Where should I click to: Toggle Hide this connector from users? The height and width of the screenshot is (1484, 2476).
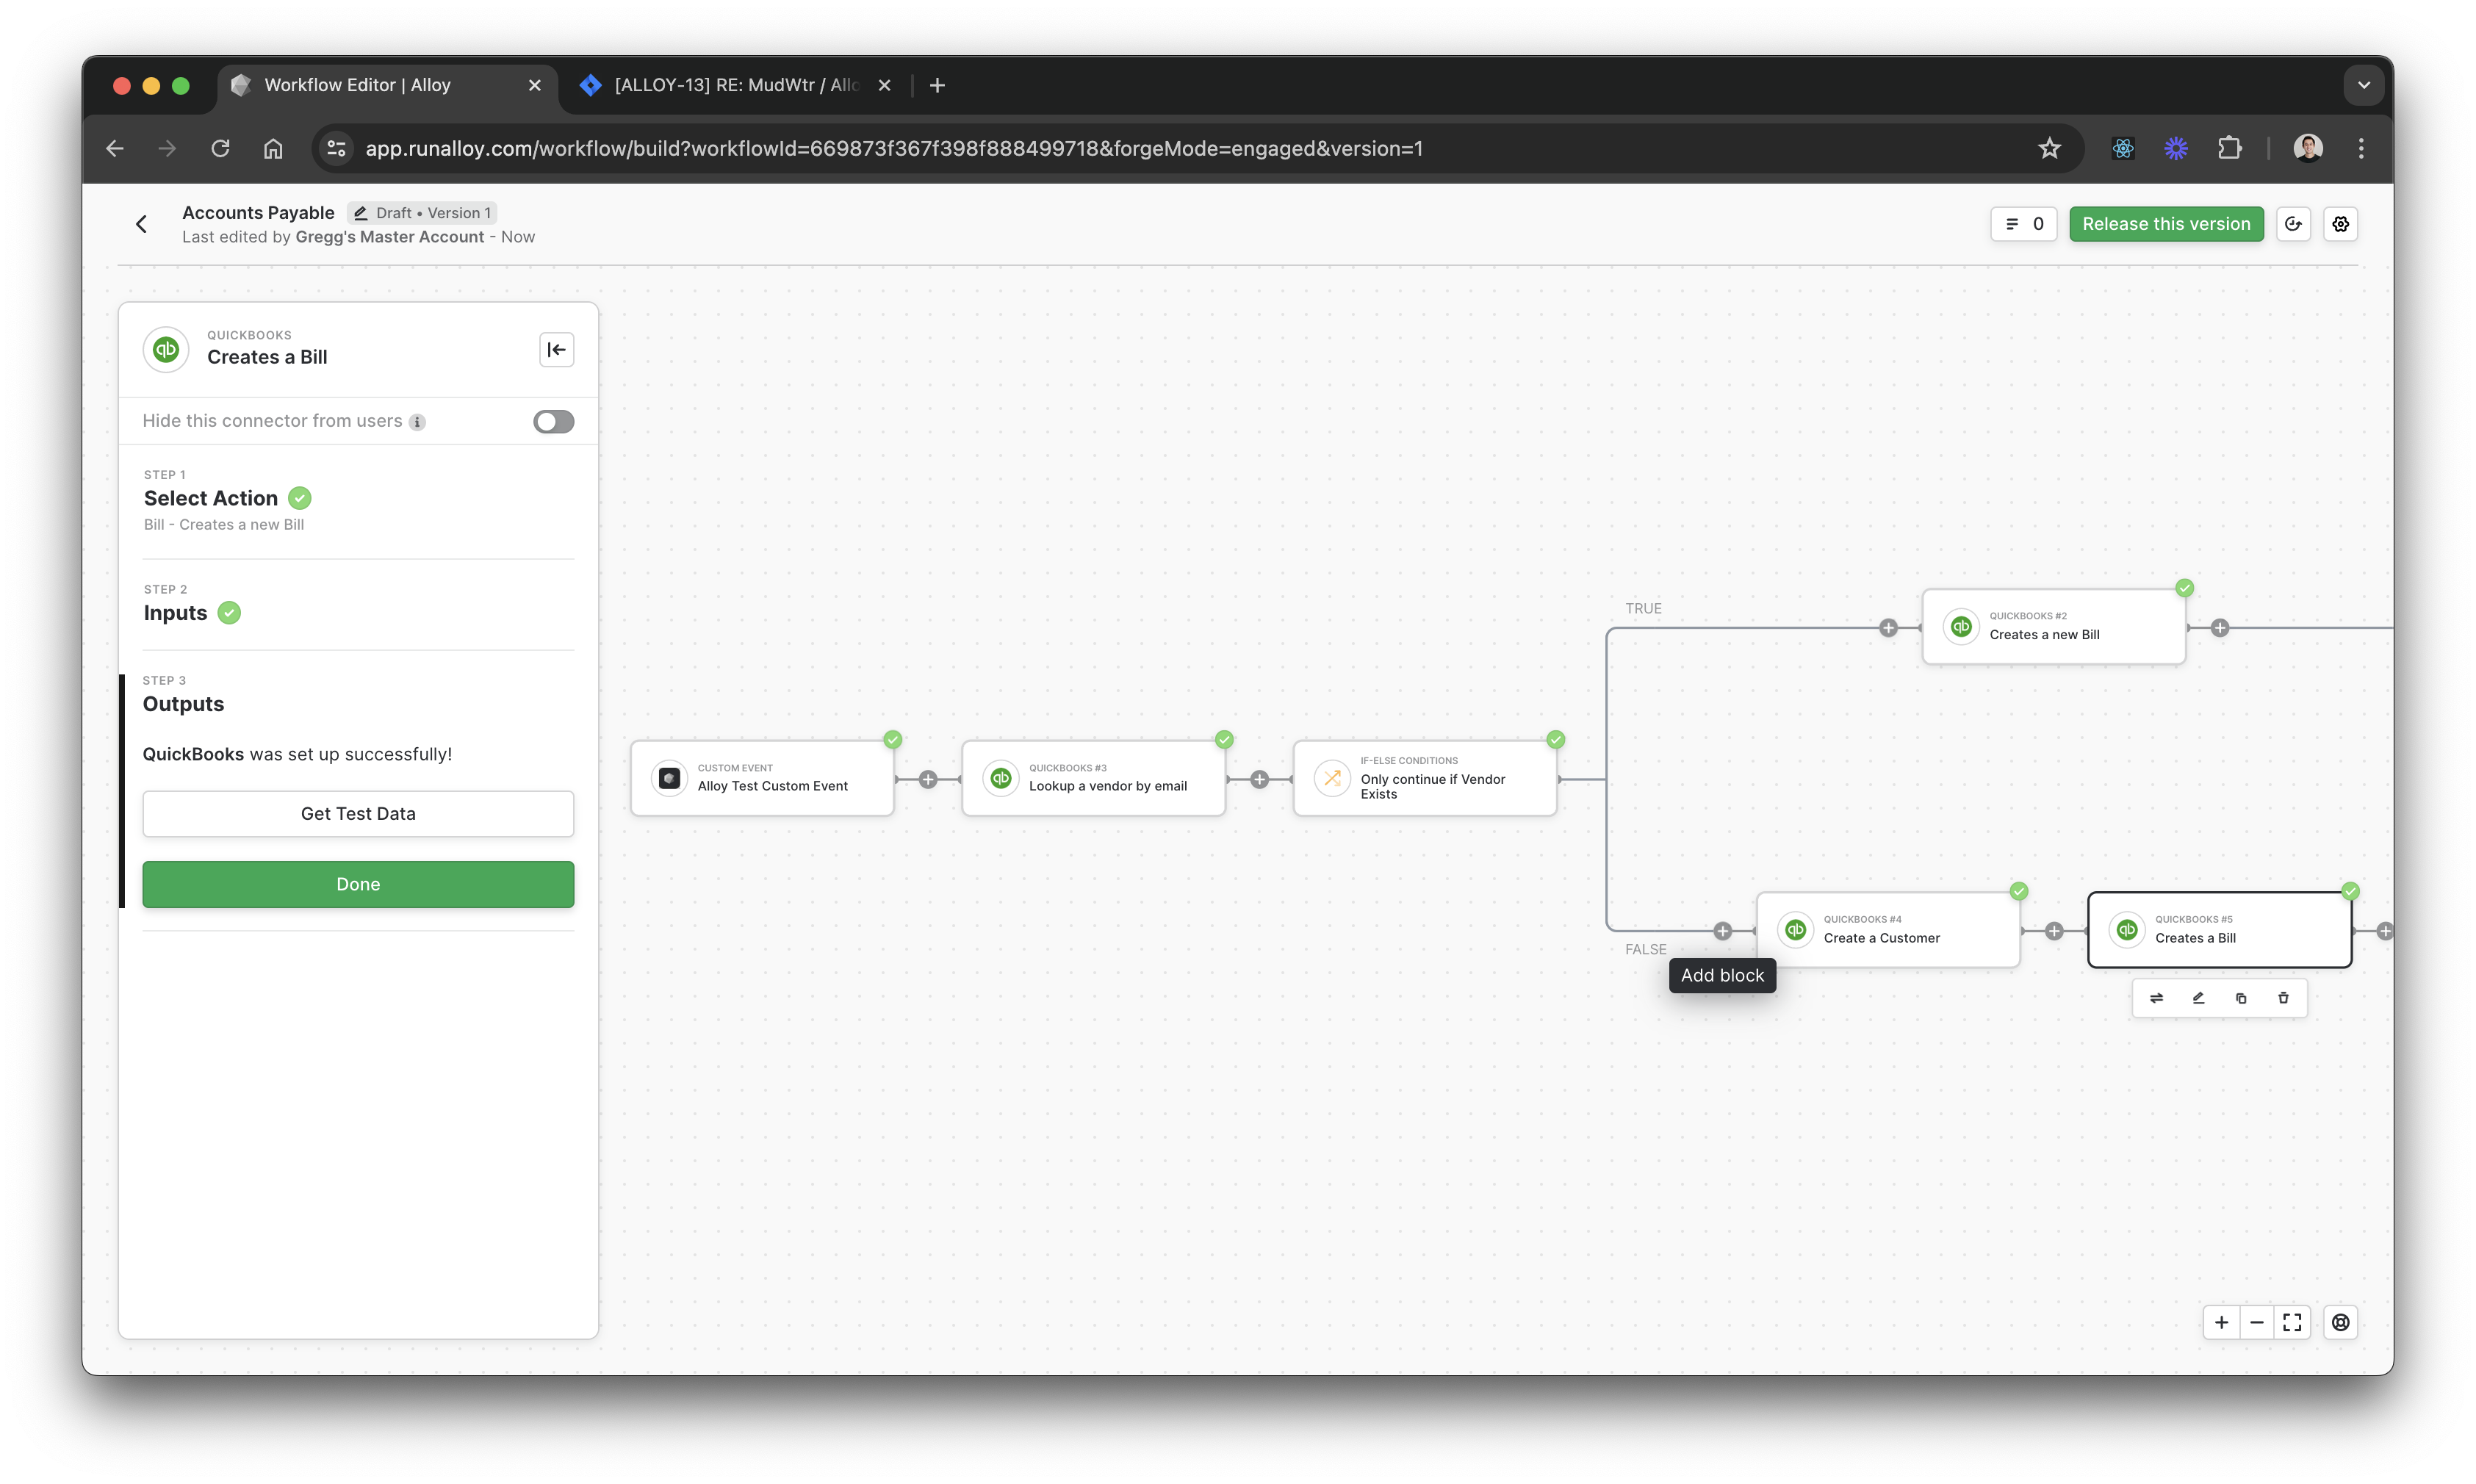point(553,421)
